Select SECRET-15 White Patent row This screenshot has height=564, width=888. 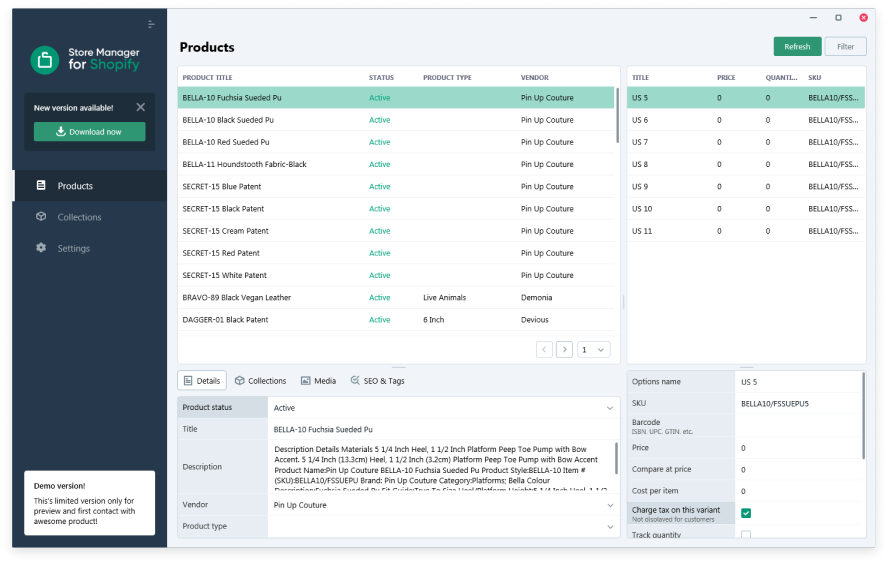pos(396,275)
